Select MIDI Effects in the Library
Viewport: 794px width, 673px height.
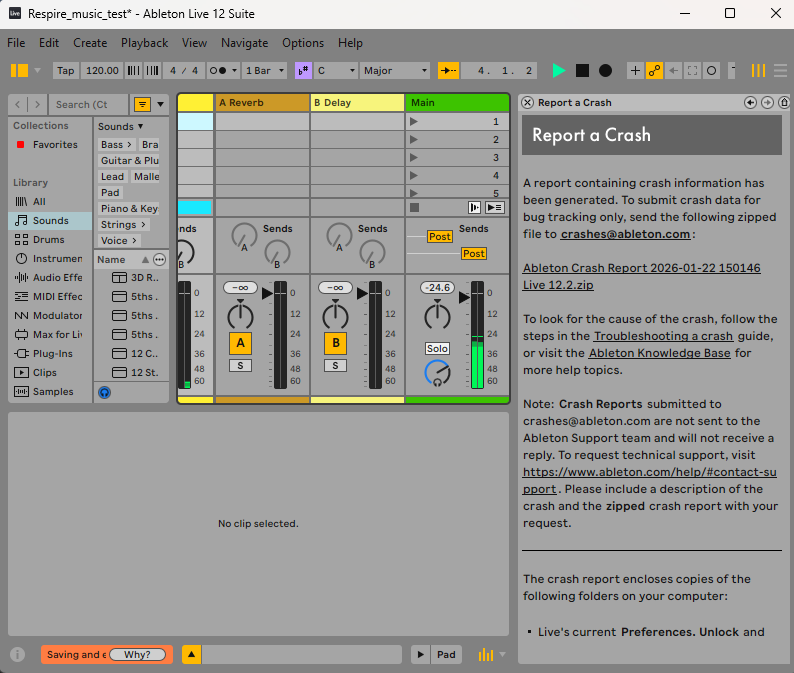(49, 296)
